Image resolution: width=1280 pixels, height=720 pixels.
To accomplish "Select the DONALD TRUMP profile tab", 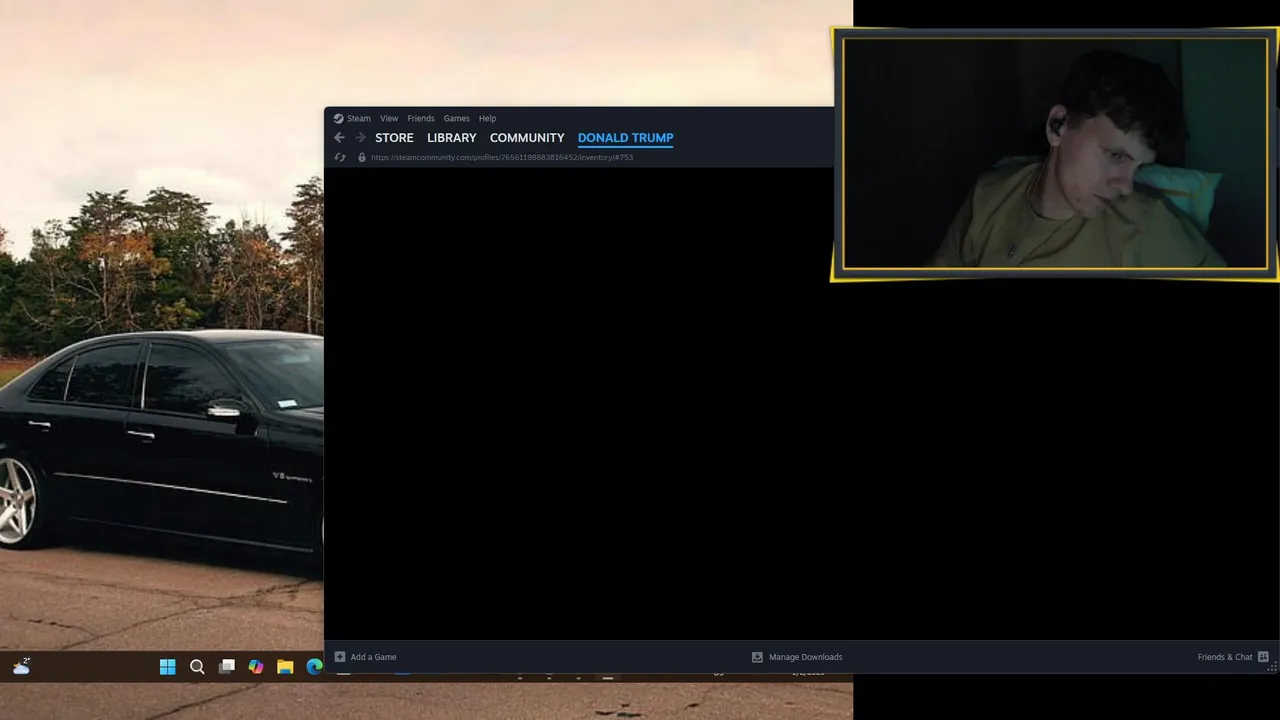I will 626,138.
